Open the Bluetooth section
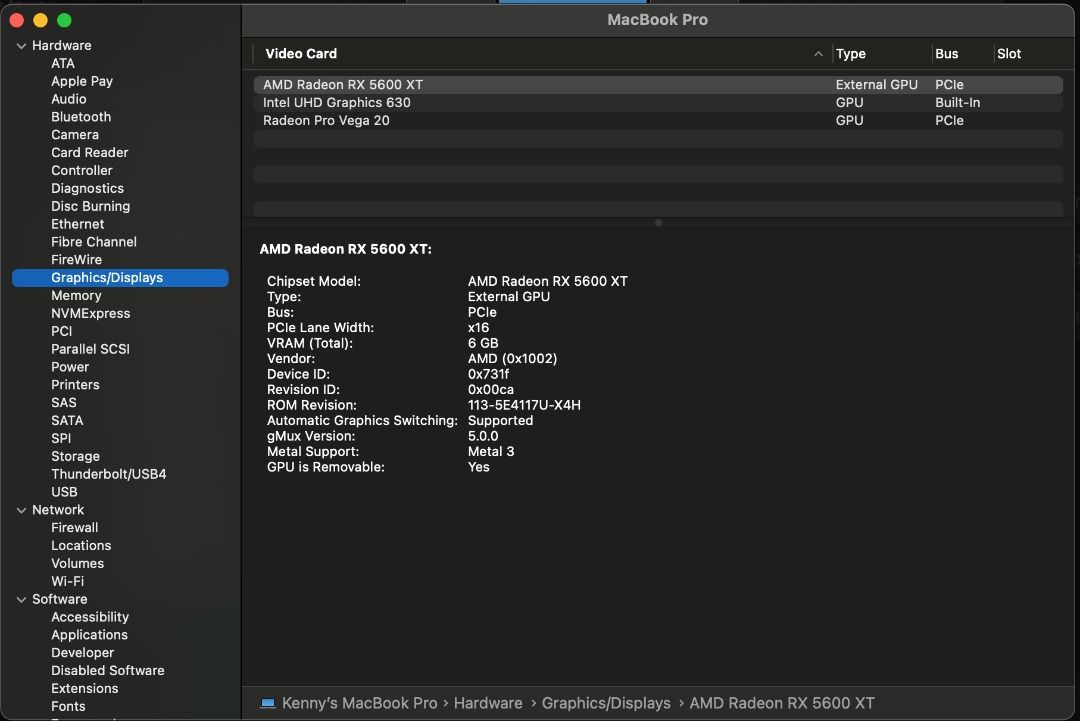Screen dimensions: 1080x721 point(81,117)
